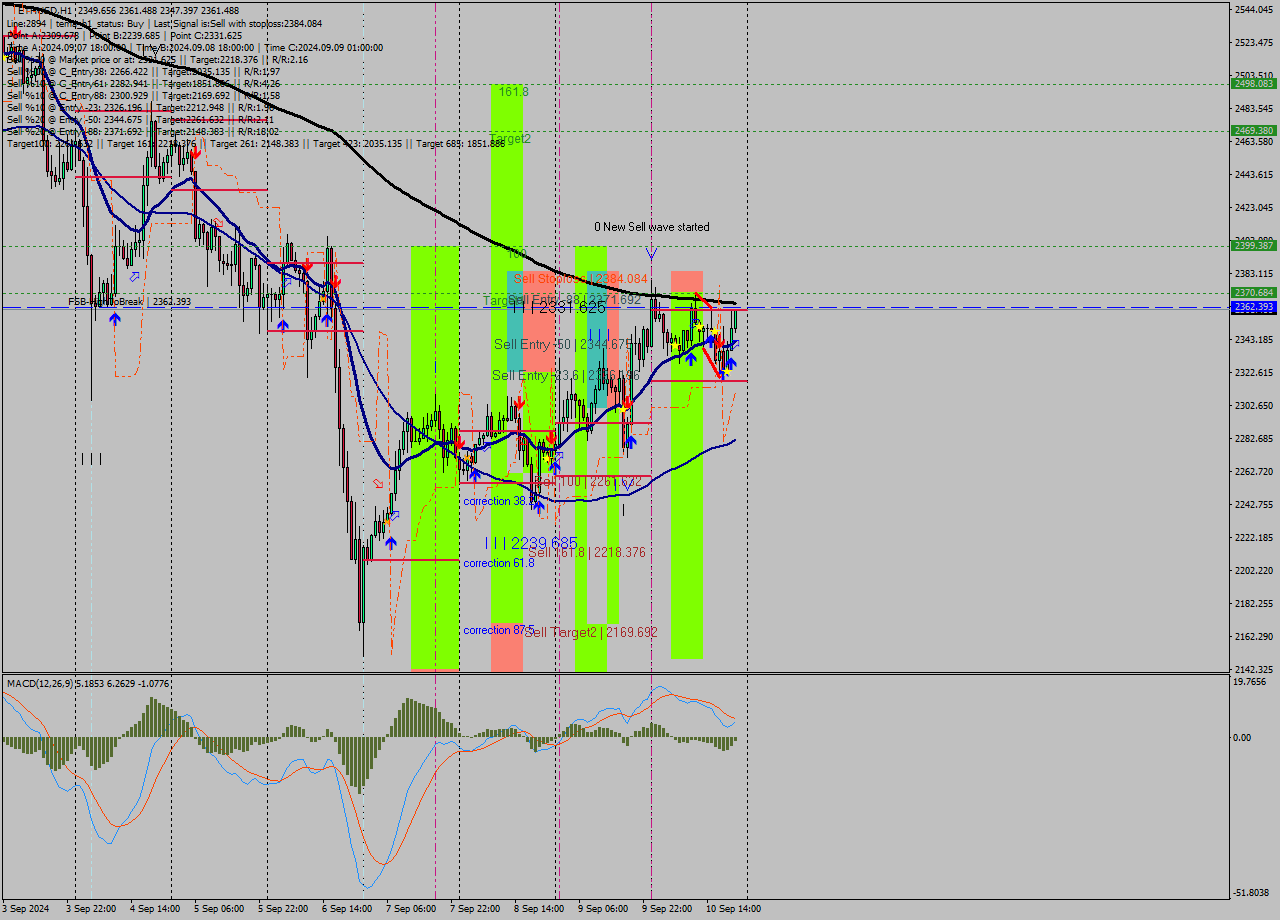Click the 'Sell 161.8 | 2218.376' label

coord(587,552)
